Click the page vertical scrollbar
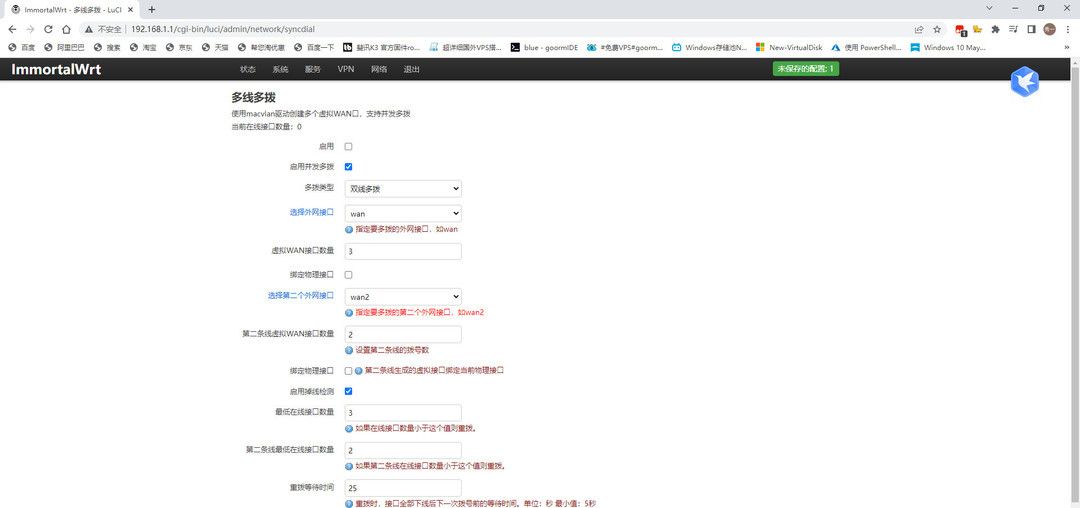 [x=1075, y=282]
